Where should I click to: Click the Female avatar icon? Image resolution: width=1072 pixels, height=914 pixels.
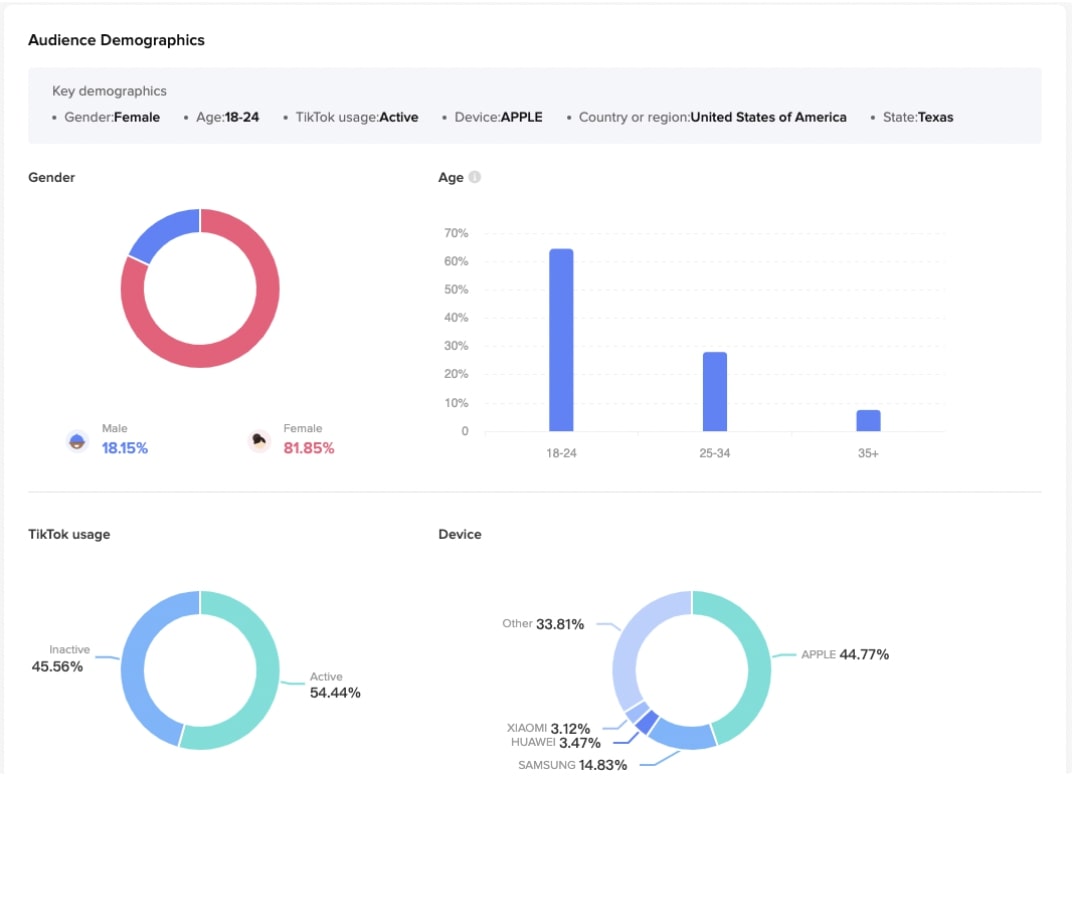[259, 441]
